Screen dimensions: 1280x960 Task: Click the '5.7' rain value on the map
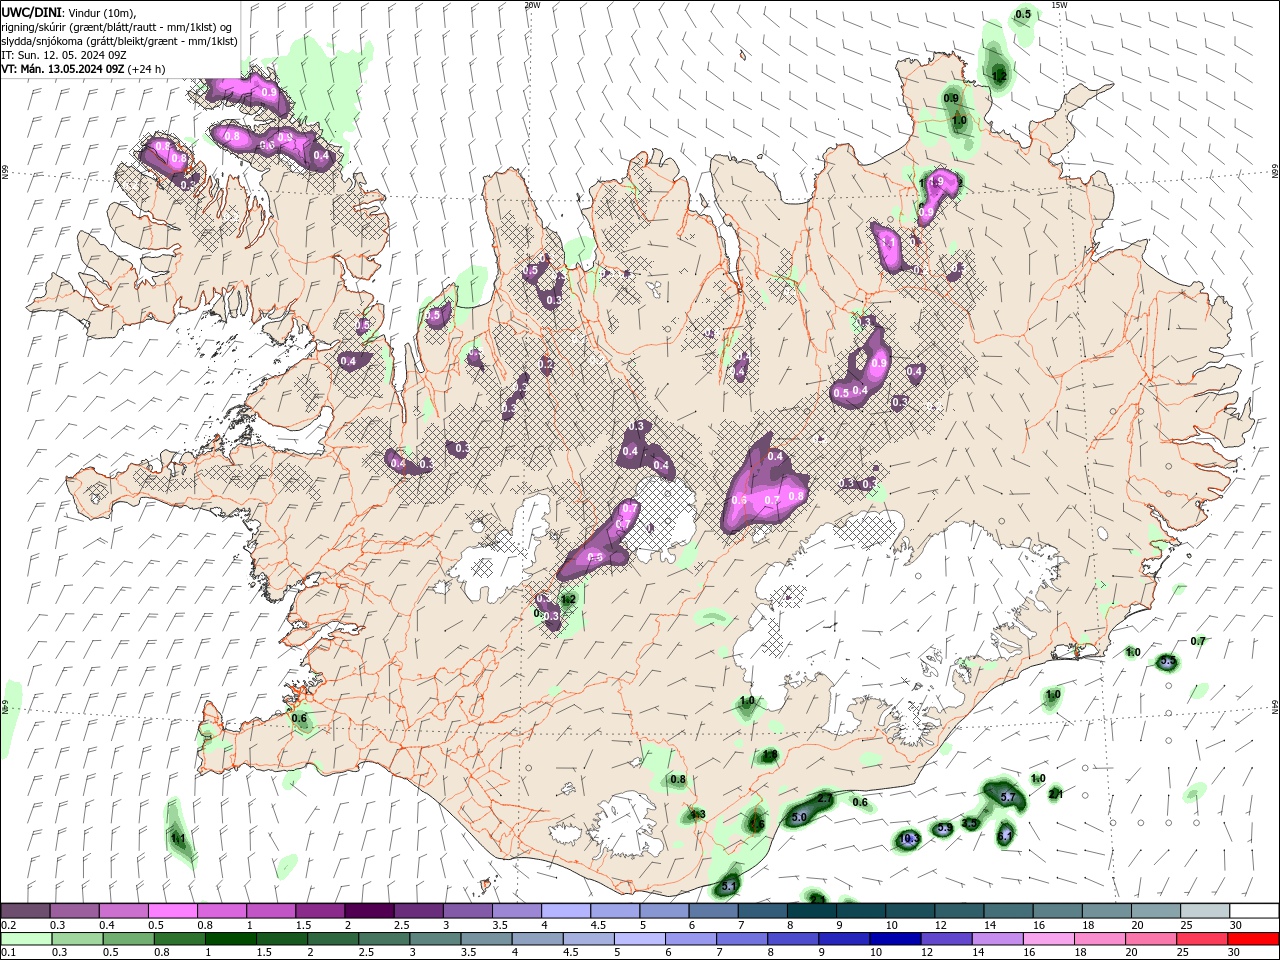1008,797
